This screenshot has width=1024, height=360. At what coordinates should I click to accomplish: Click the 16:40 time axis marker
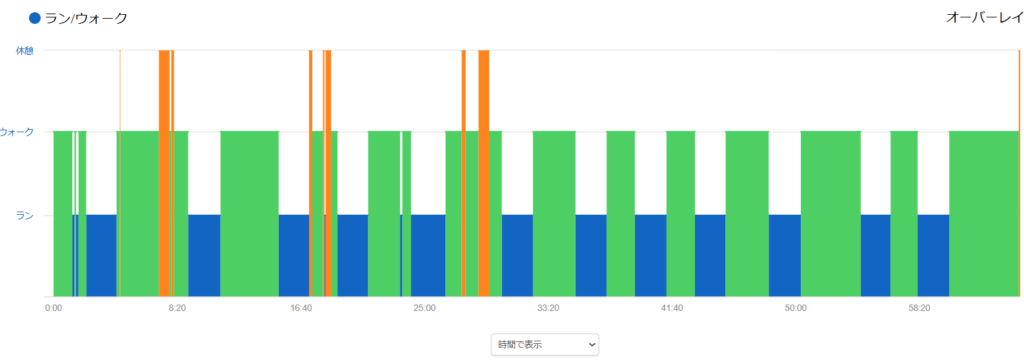tap(300, 307)
